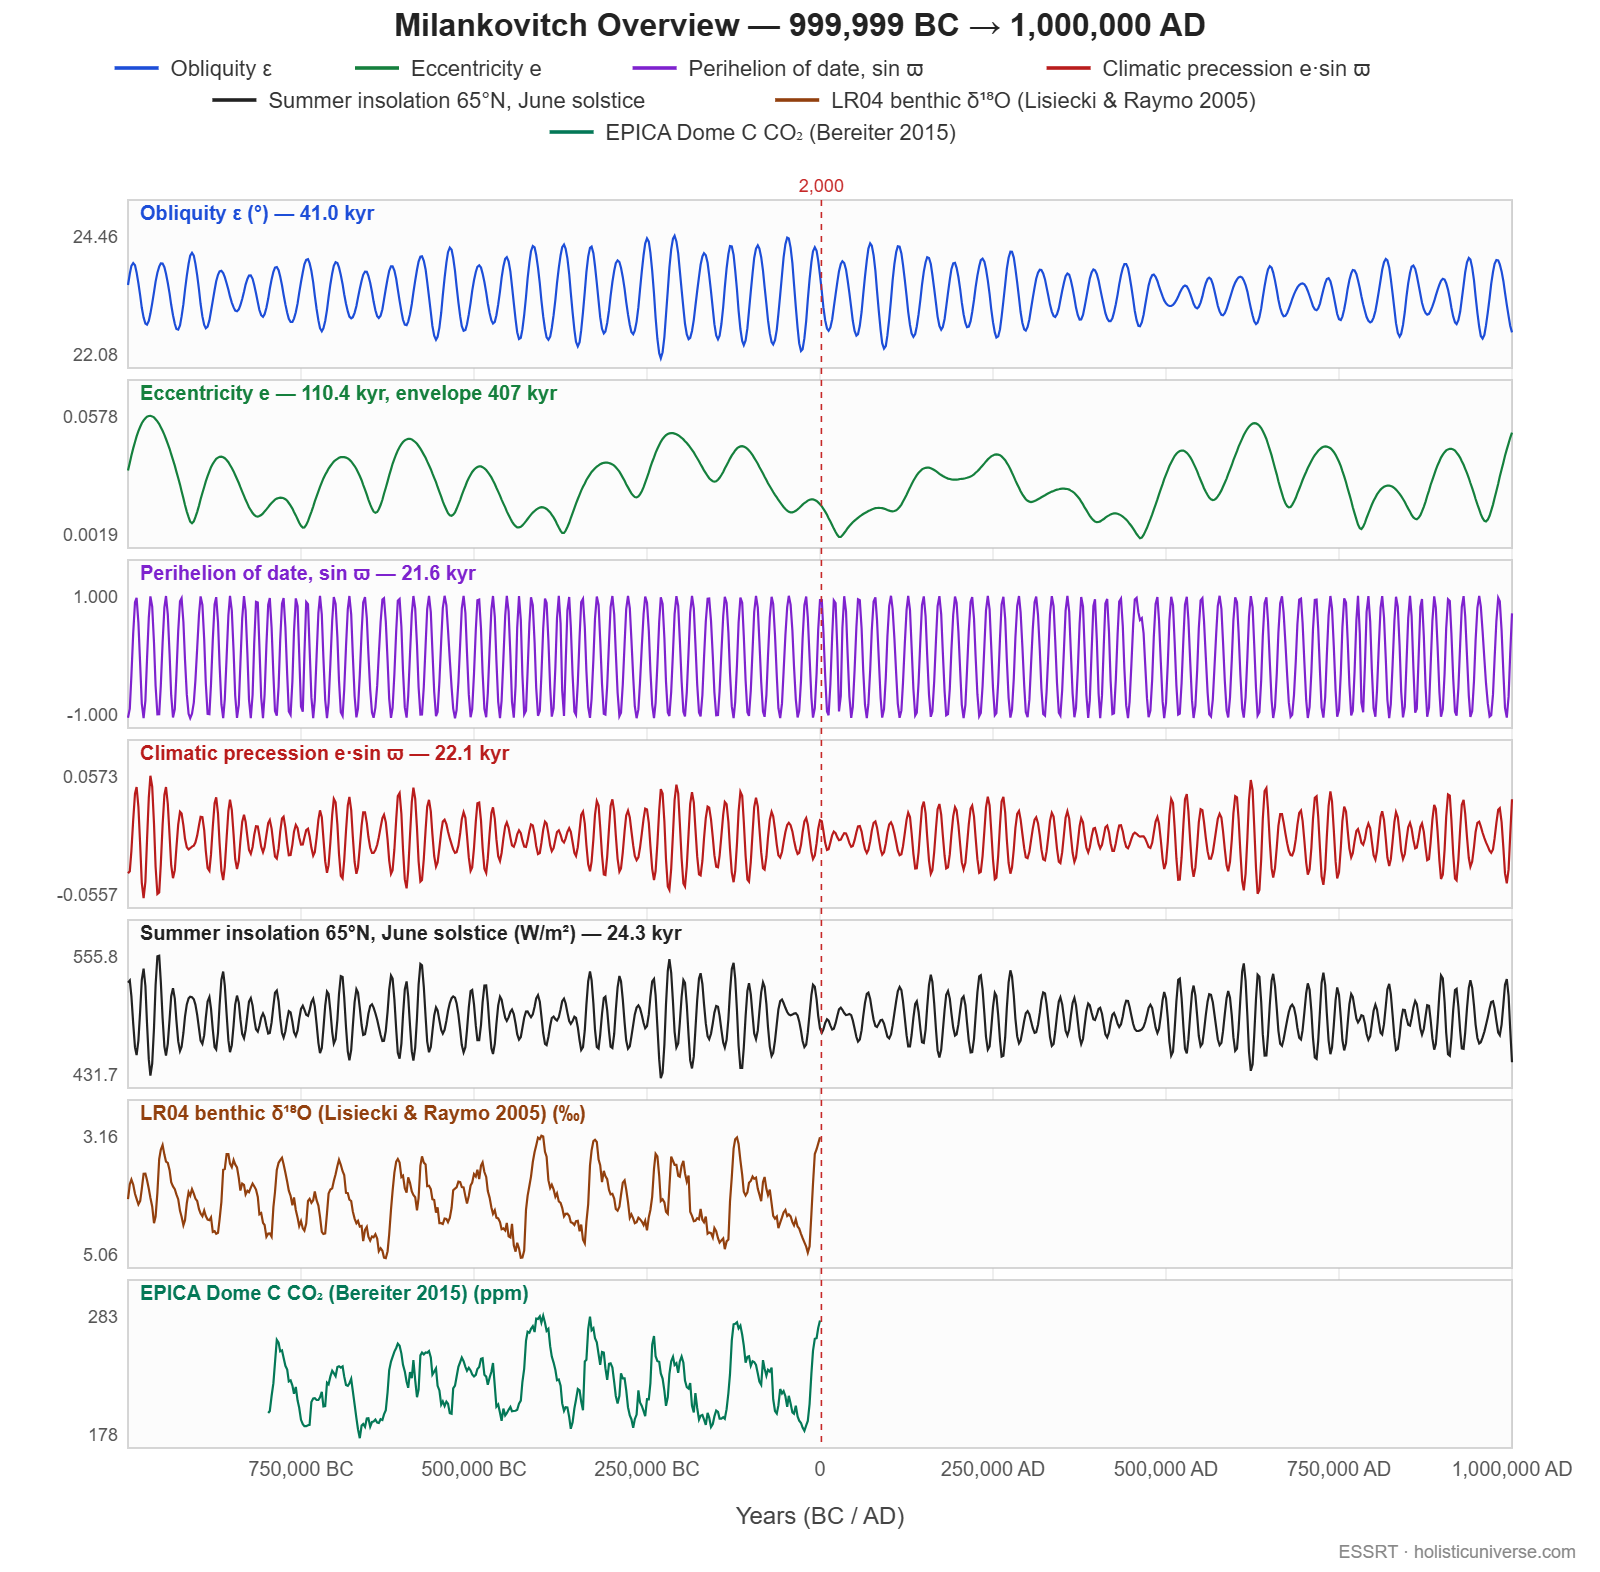Click the purple Perihelion legend line swatch
This screenshot has height=1572, width=1600.
pyautogui.click(x=654, y=68)
